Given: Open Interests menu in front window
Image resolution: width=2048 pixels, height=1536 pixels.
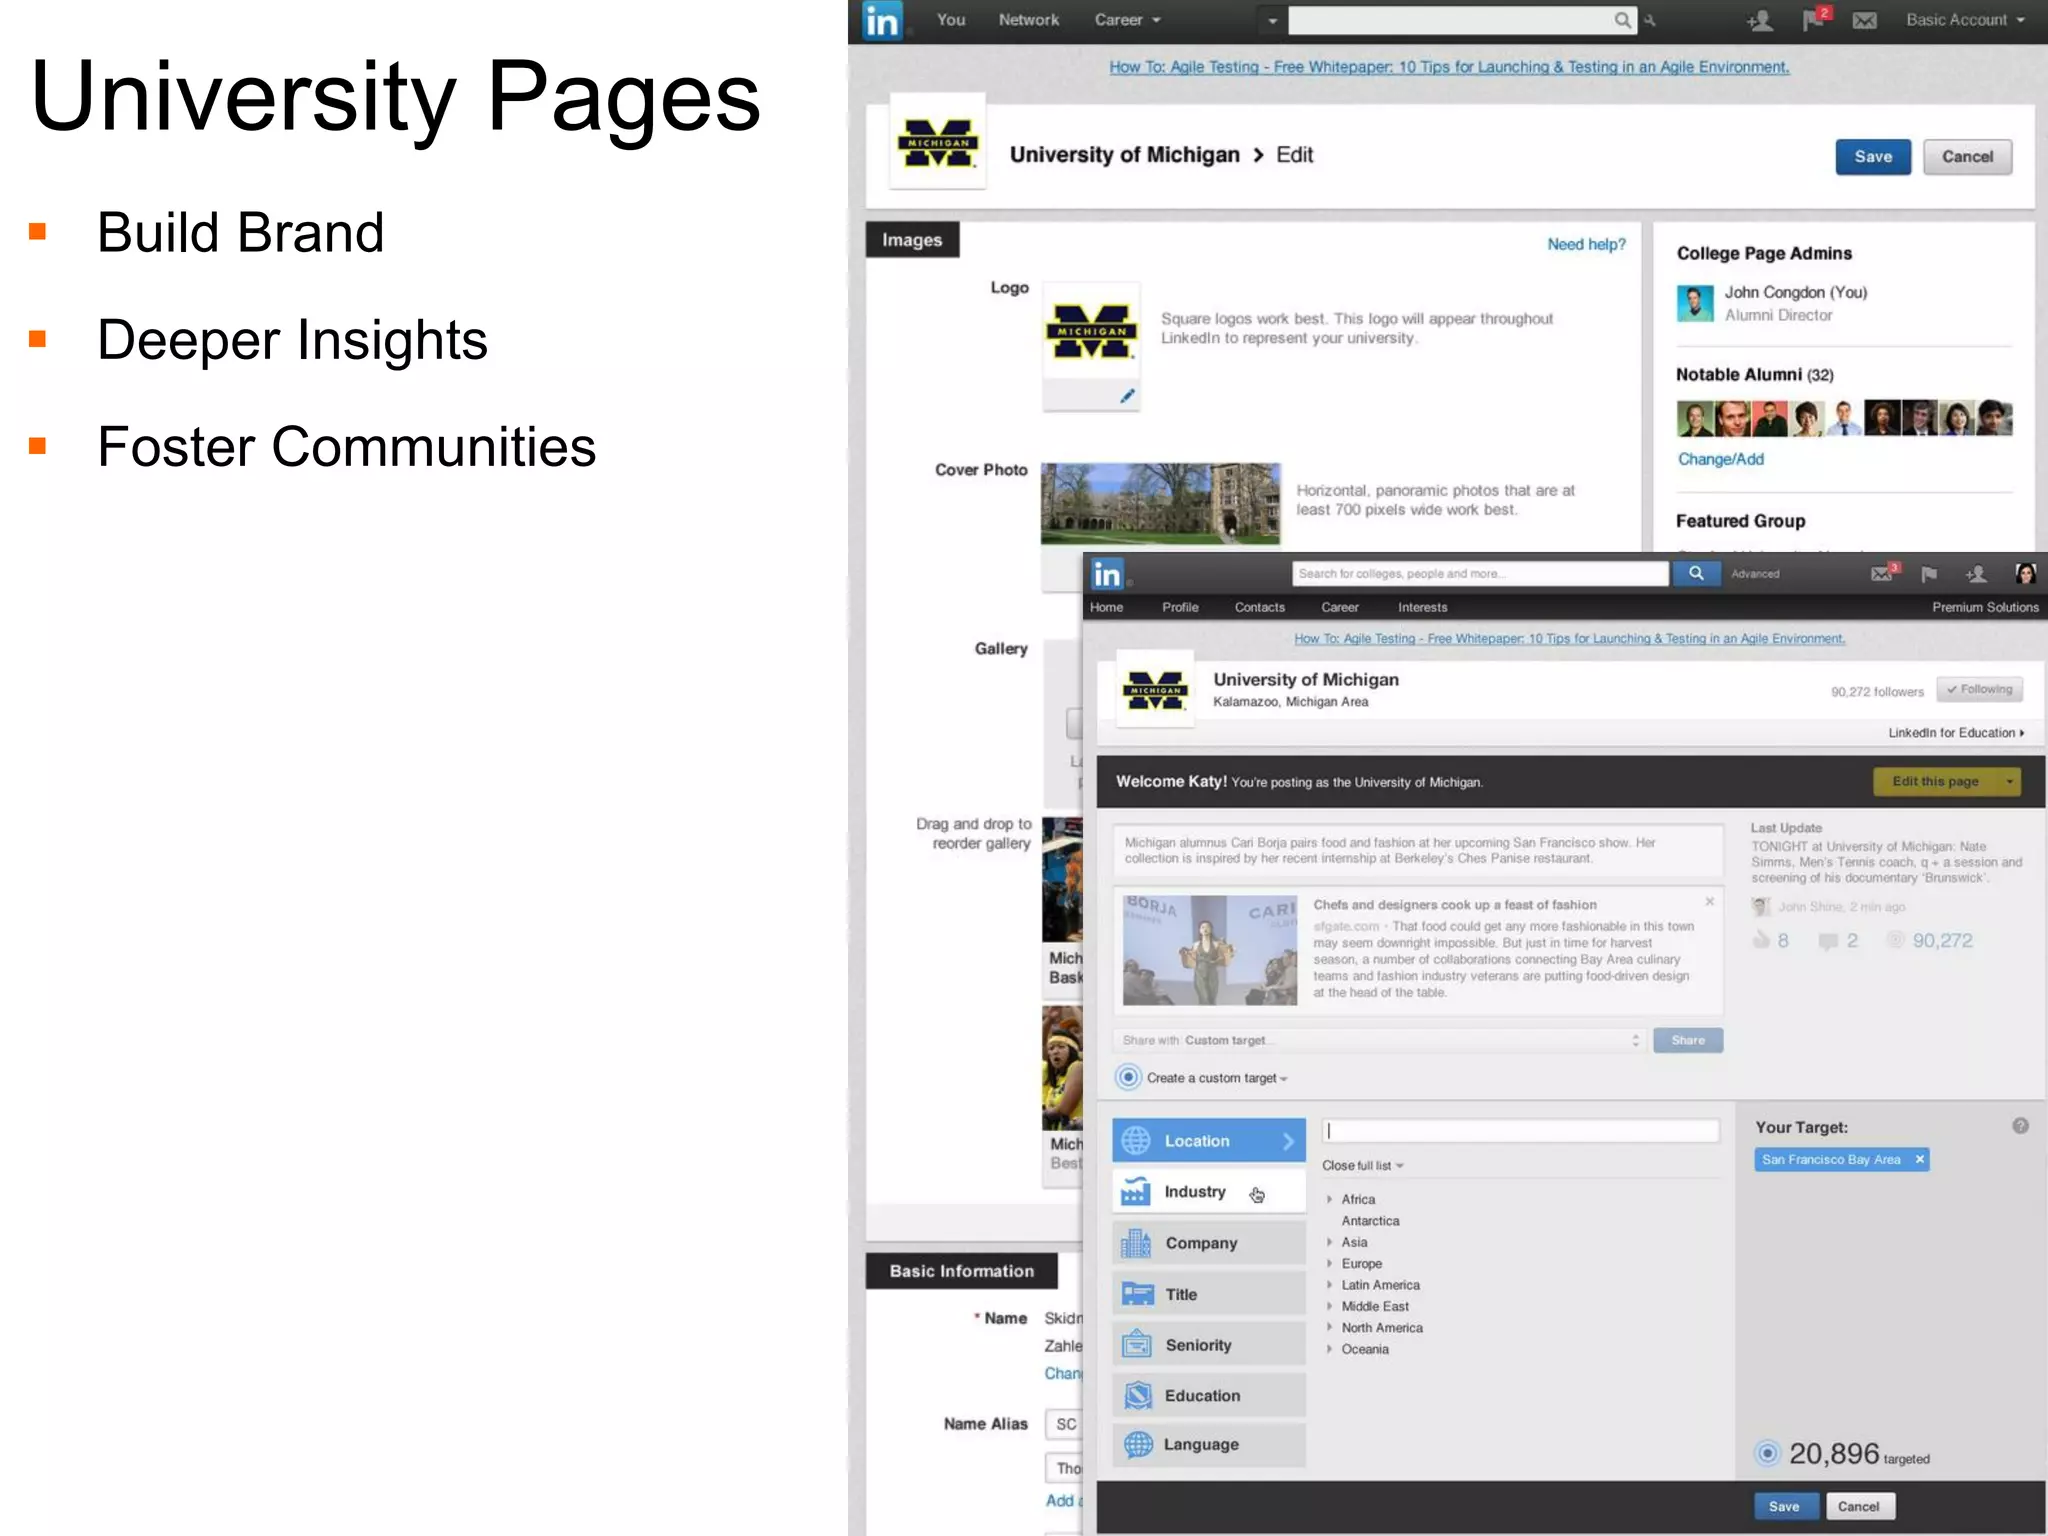Looking at the screenshot, I should tap(1422, 607).
